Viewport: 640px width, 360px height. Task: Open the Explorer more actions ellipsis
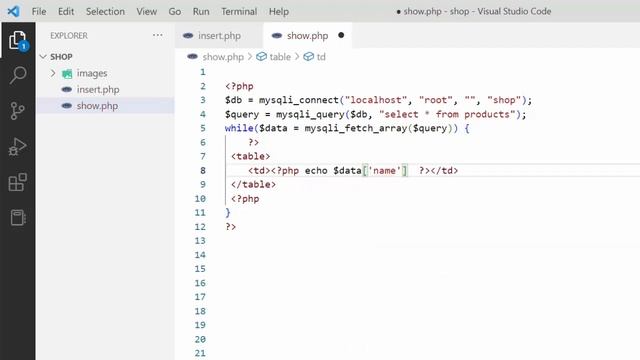[x=158, y=36]
